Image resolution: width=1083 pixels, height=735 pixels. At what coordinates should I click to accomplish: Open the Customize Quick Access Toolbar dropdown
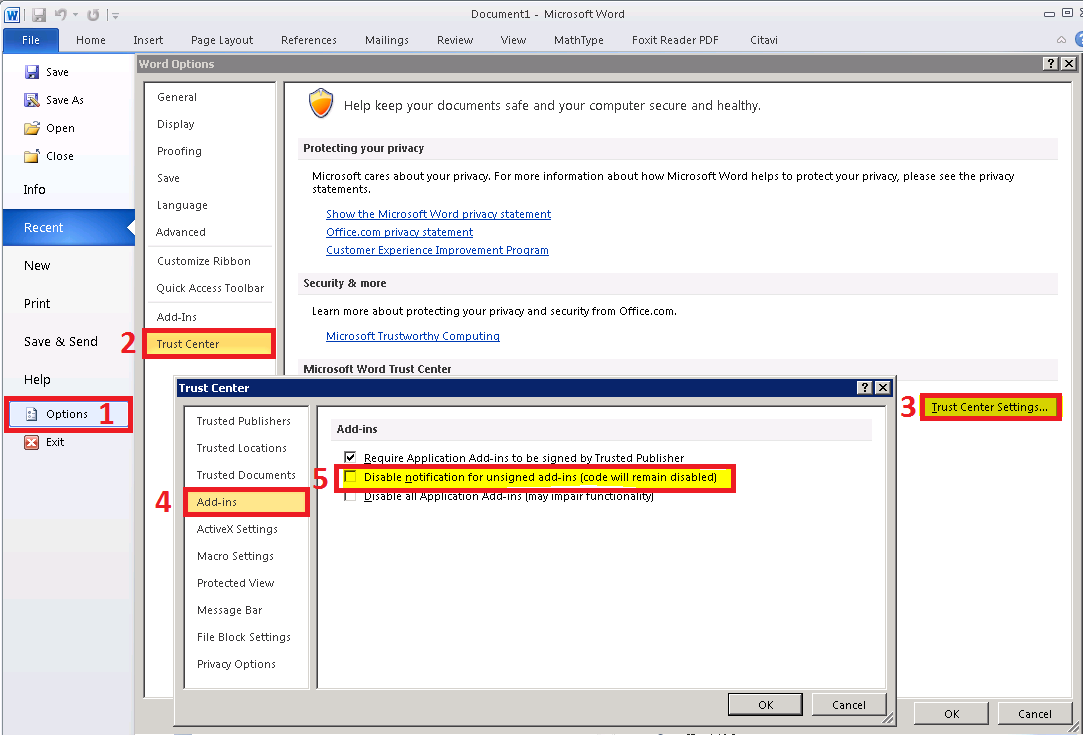pos(115,15)
